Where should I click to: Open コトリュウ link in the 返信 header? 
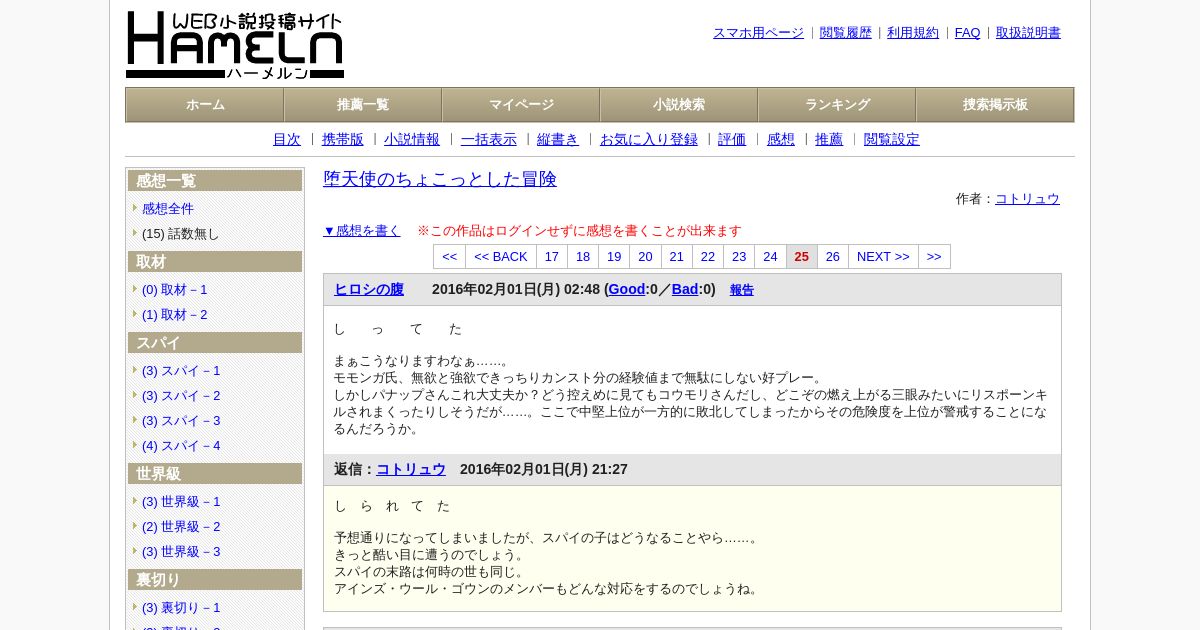411,470
